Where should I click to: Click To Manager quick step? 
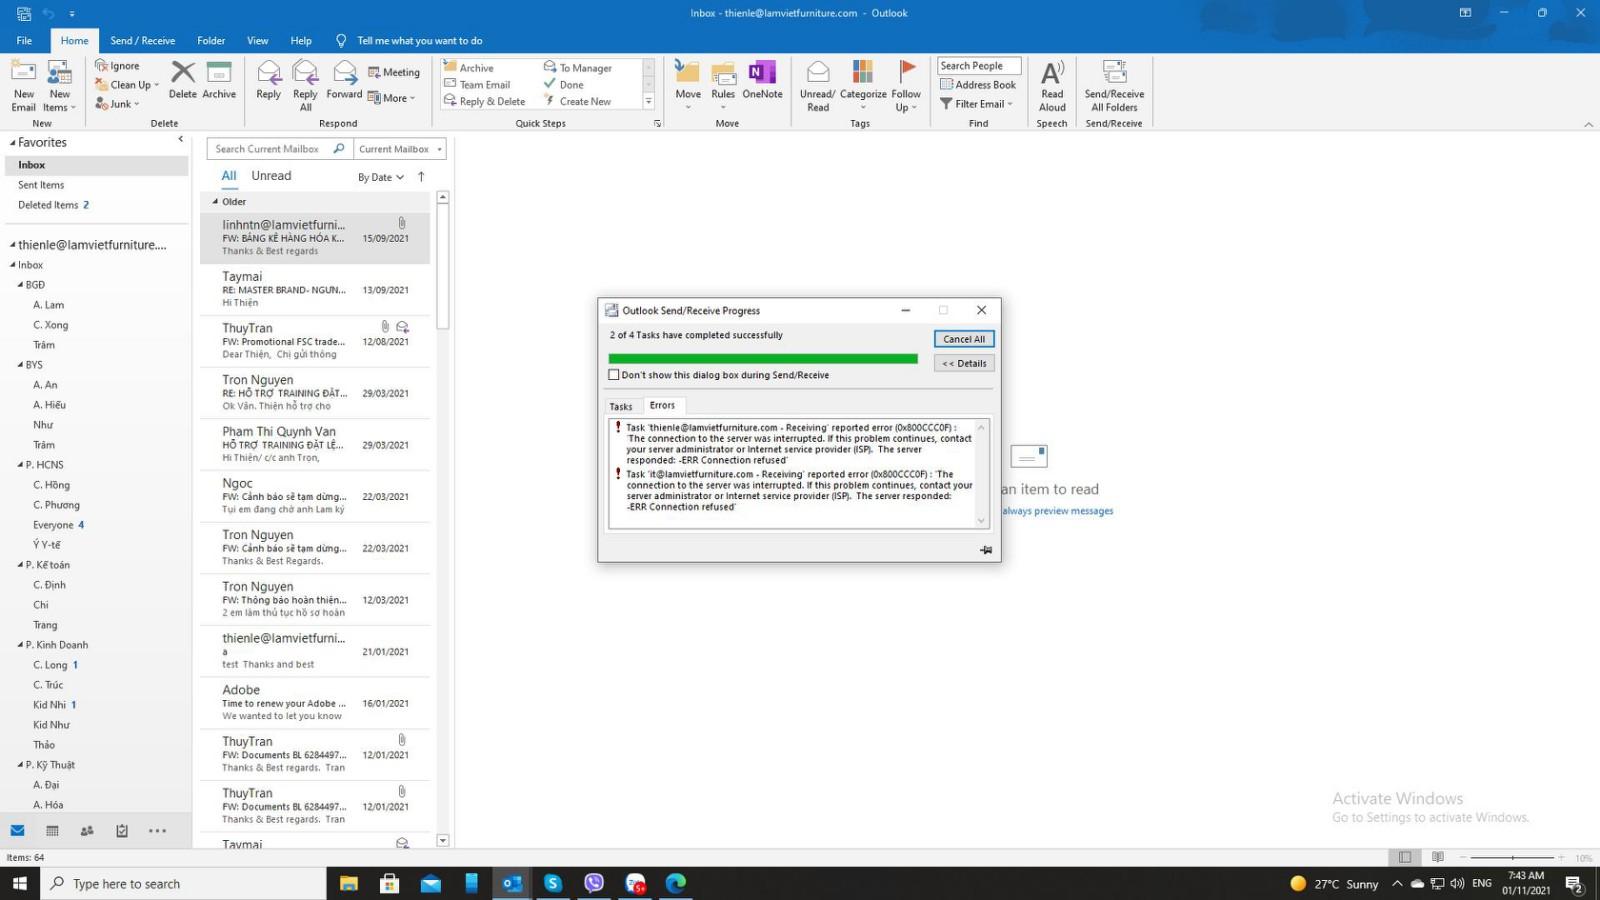[578, 68]
